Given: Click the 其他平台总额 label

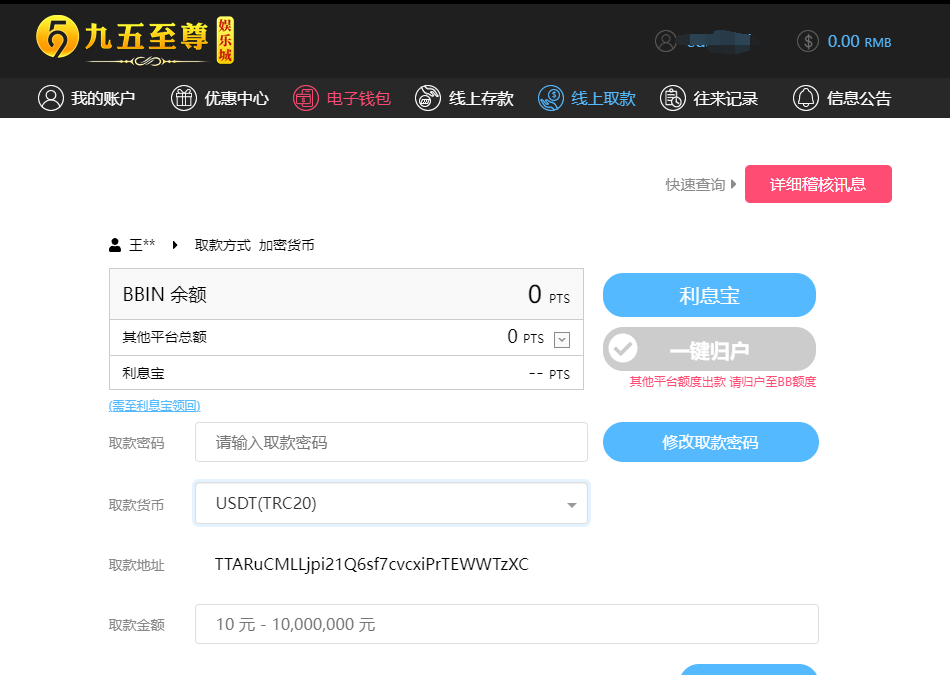Looking at the screenshot, I should click(165, 337).
